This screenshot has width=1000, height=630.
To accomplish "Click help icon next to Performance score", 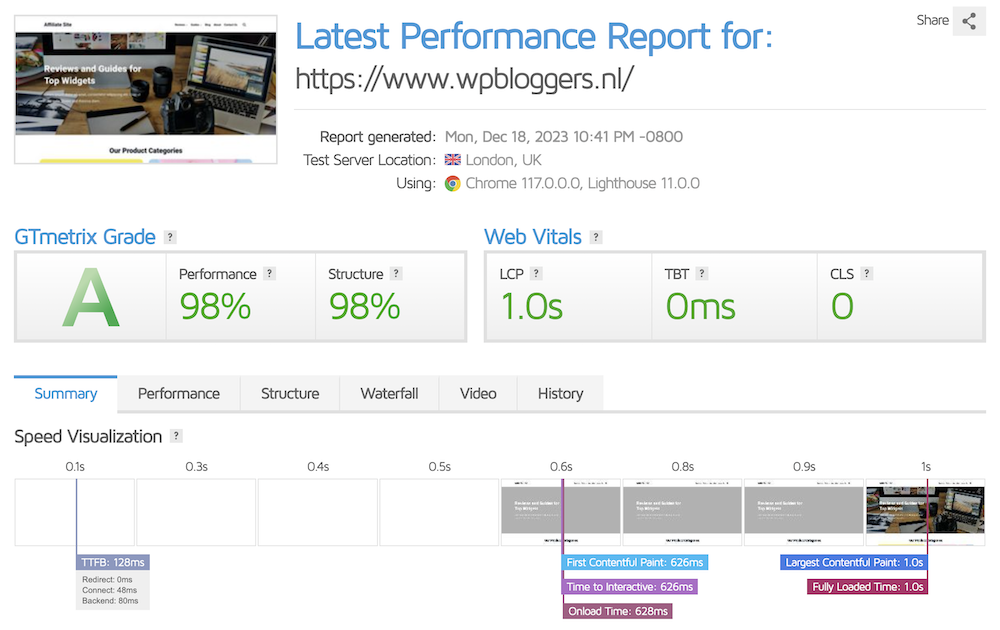I will point(270,274).
